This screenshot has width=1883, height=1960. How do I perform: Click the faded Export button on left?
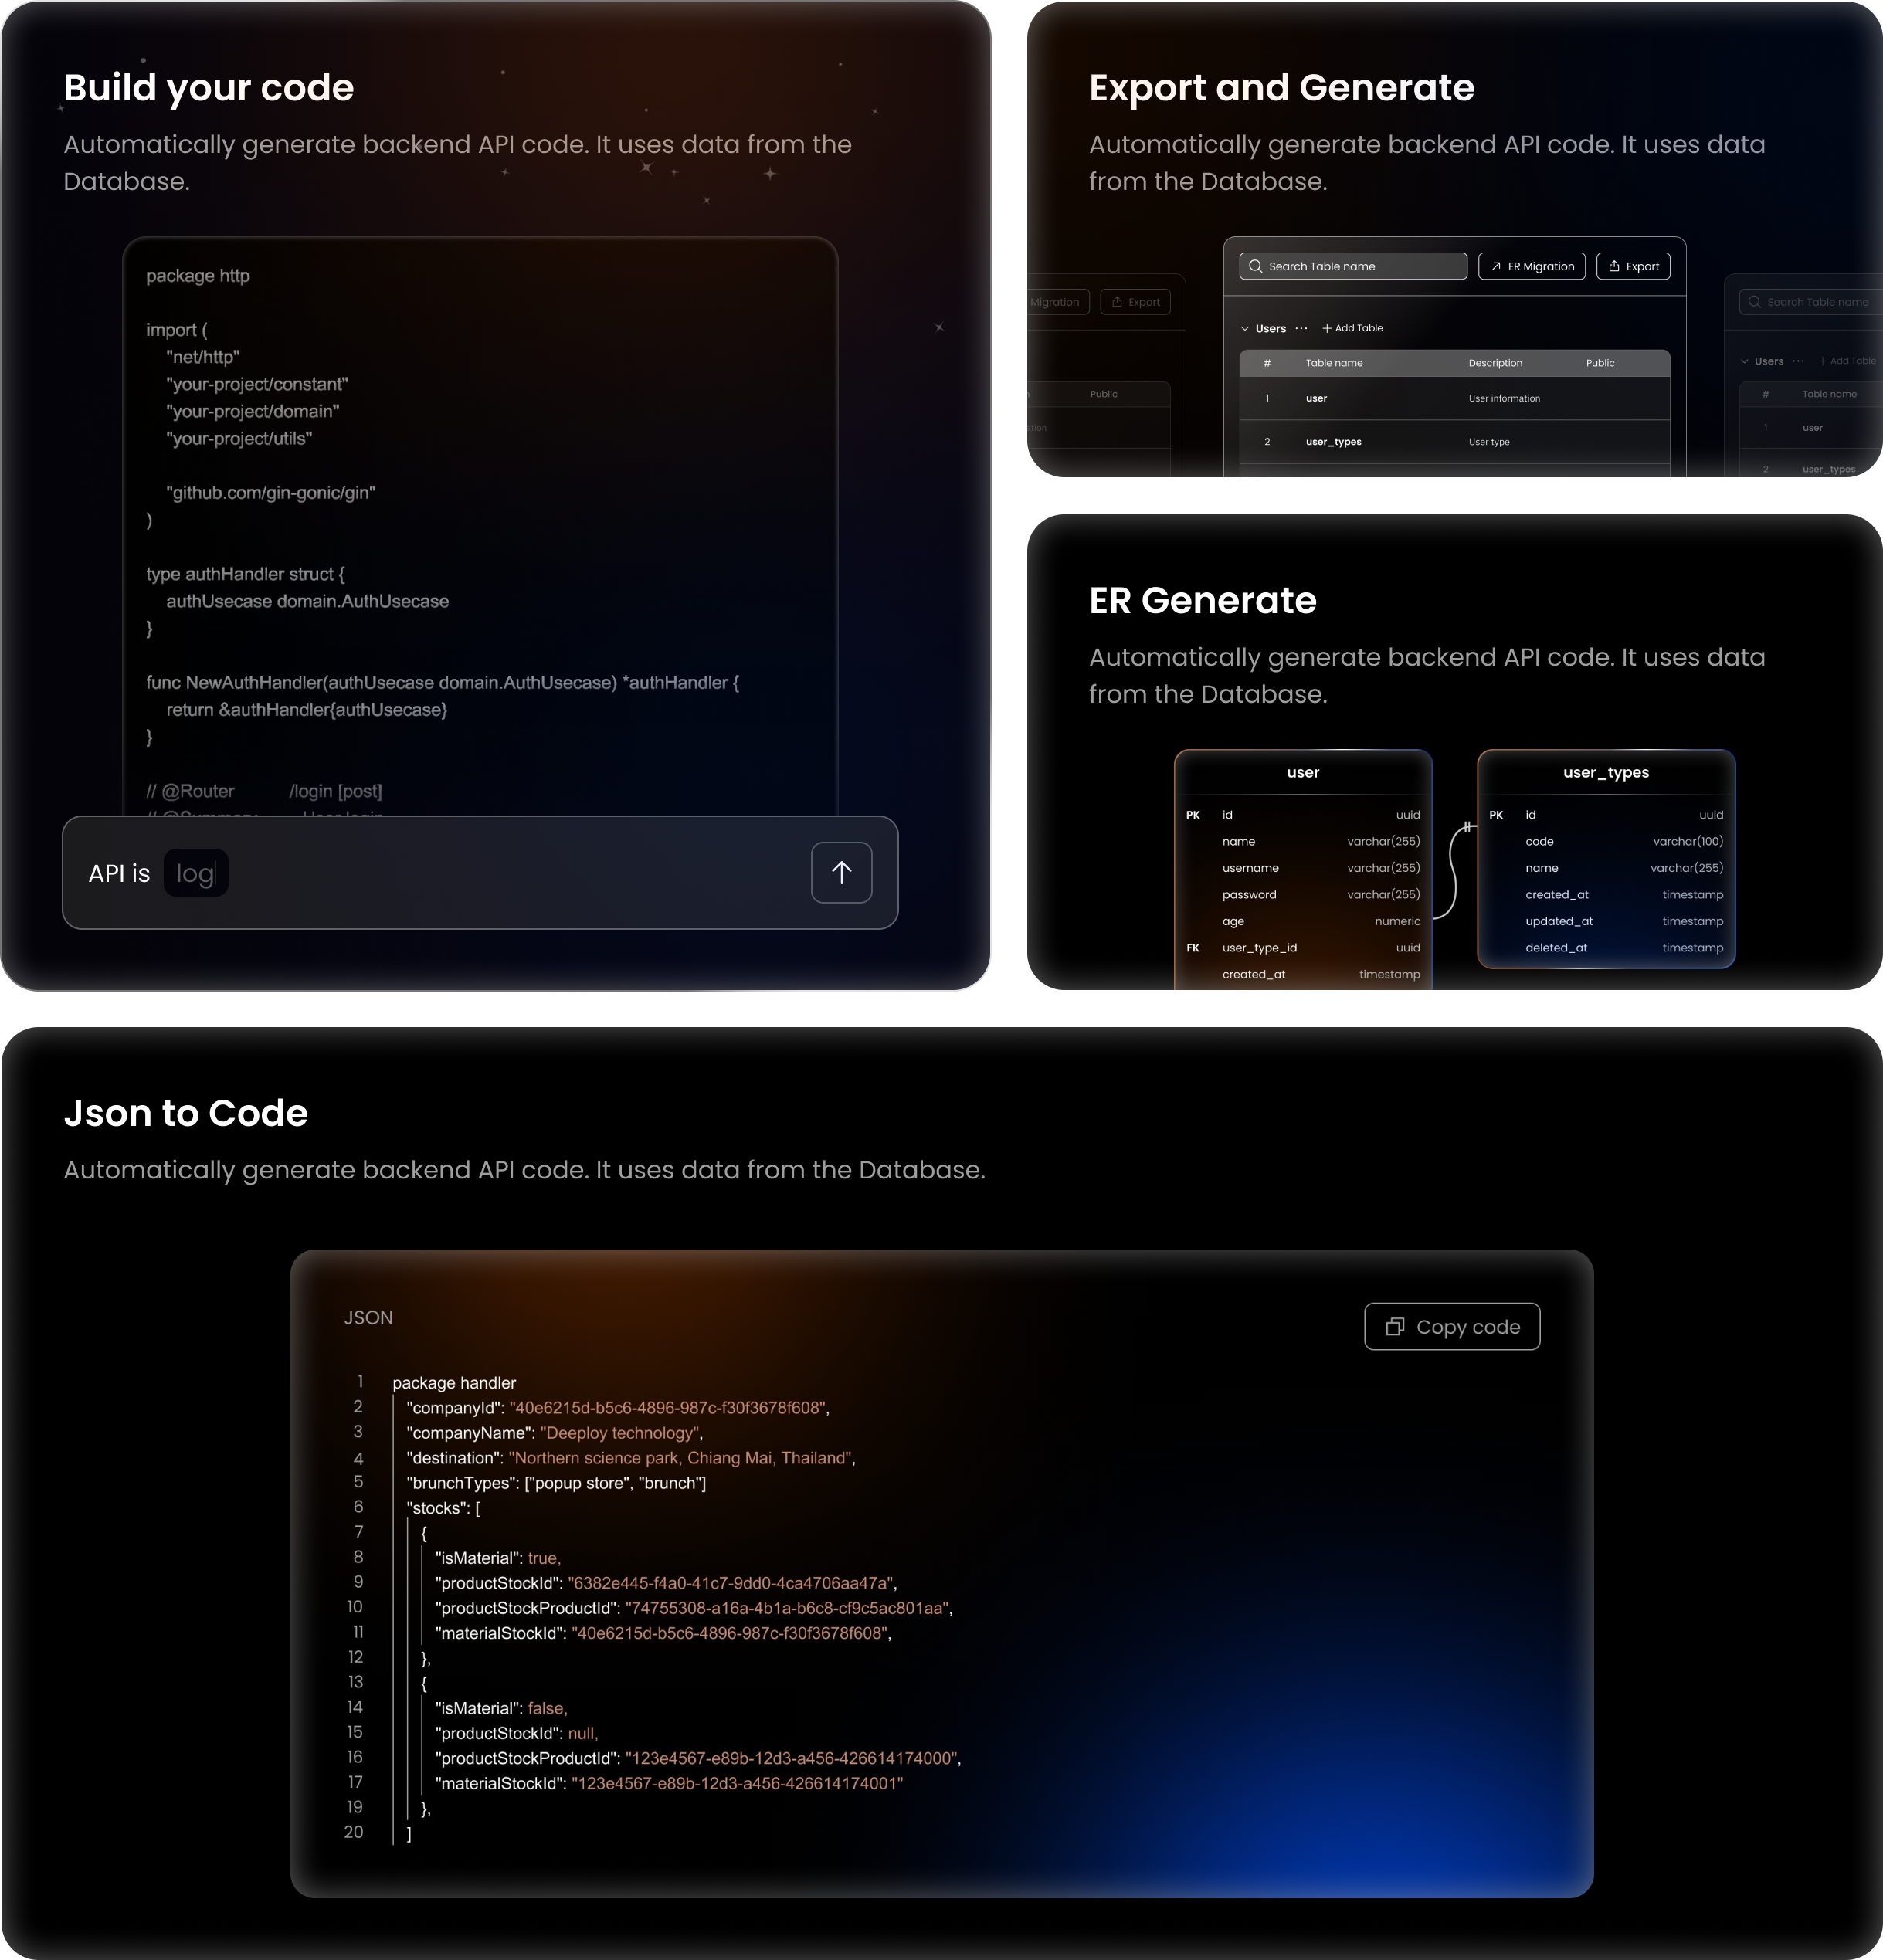click(x=1135, y=302)
